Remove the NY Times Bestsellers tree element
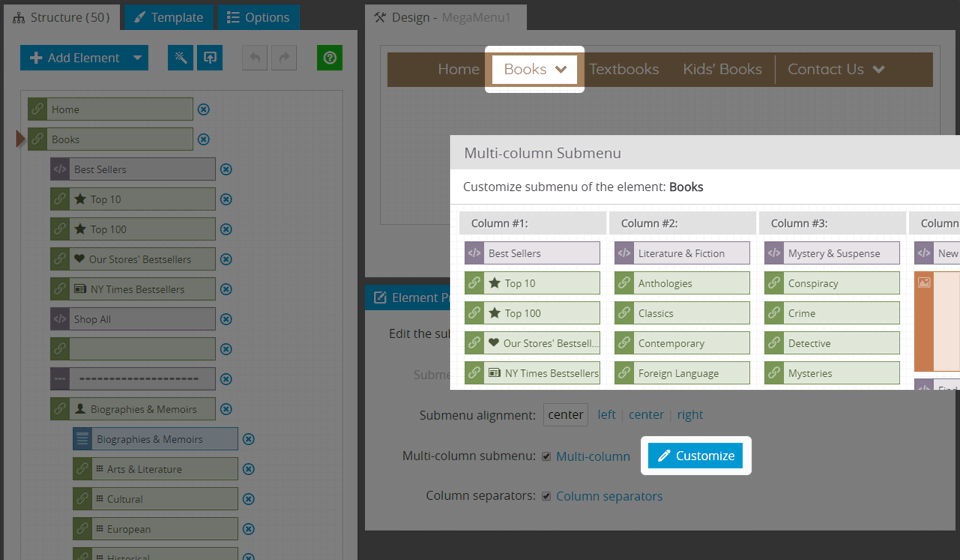The image size is (960, 560). [x=226, y=290]
